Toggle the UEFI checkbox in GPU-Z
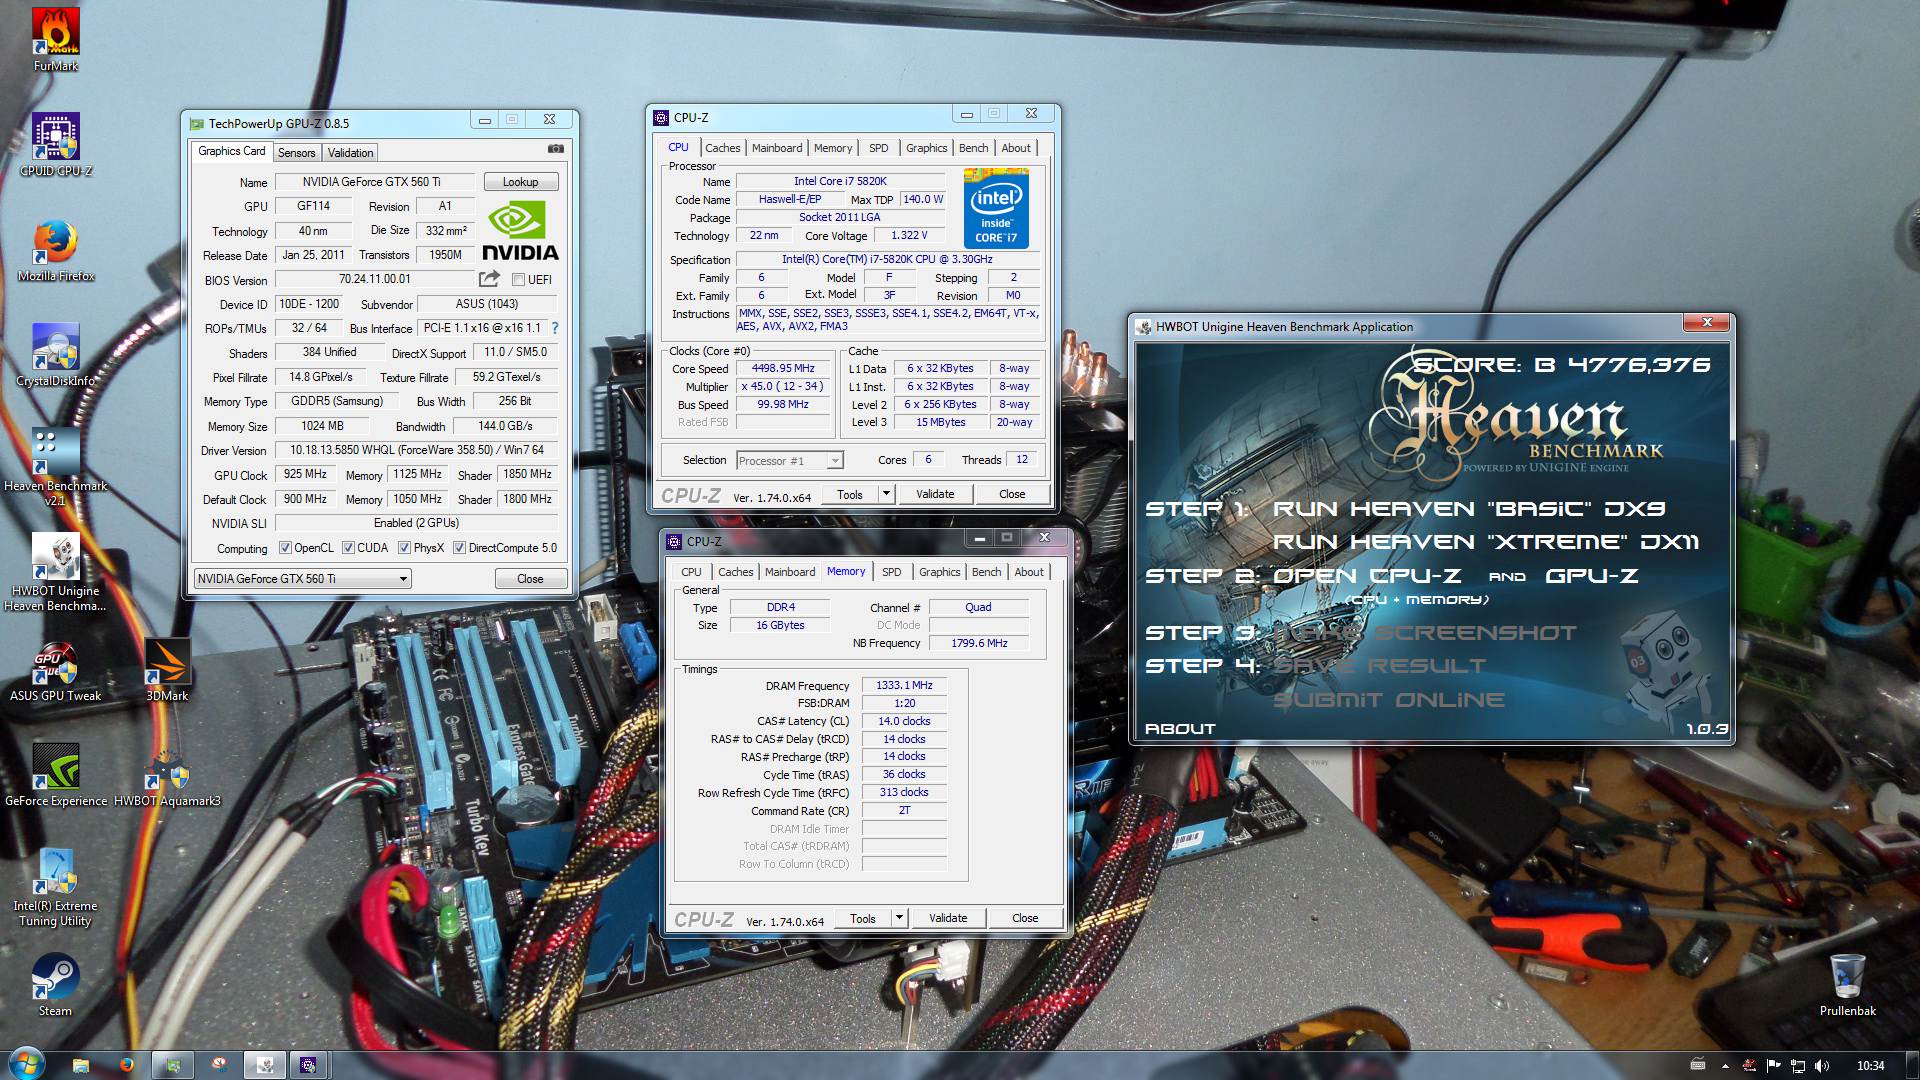Viewport: 1920px width, 1080px height. 518,280
